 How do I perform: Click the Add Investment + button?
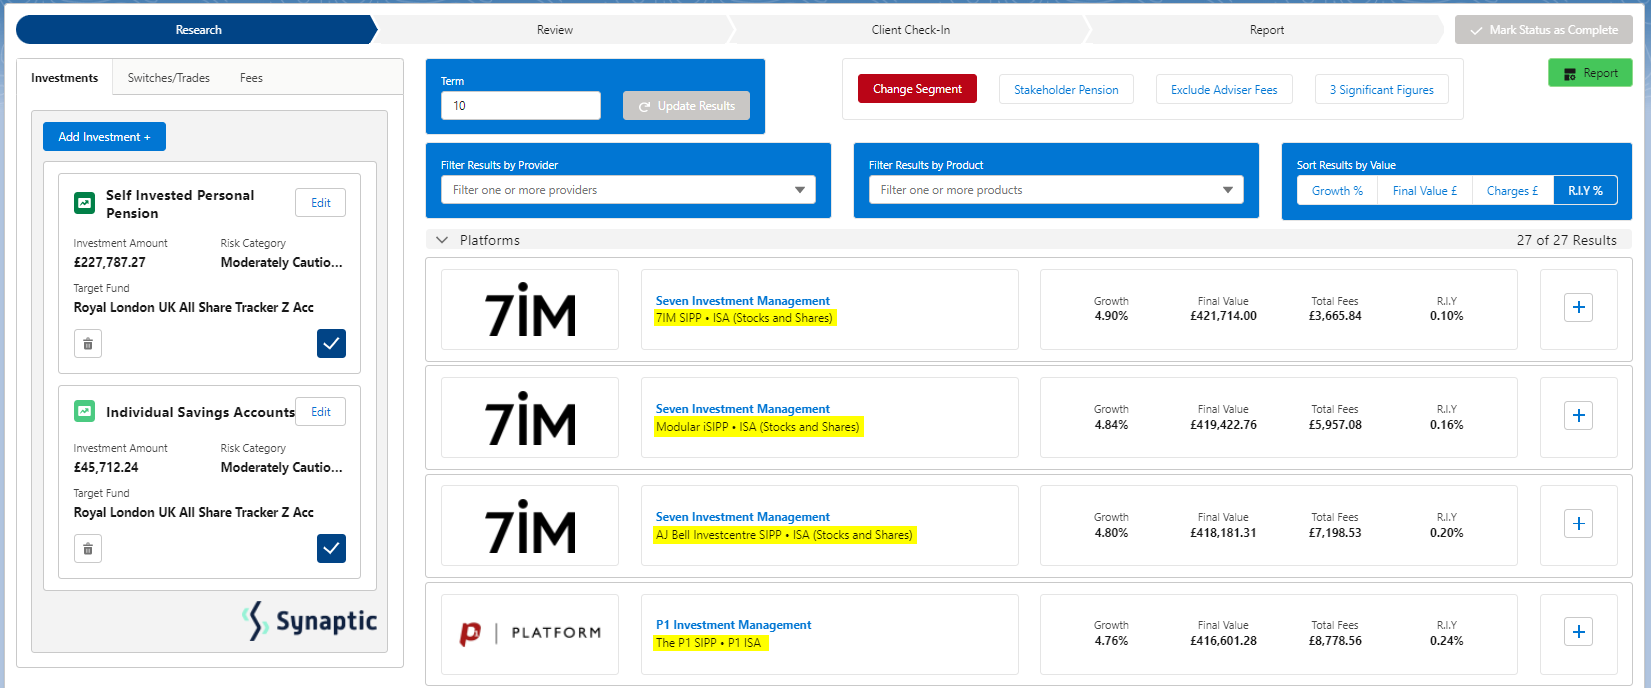(104, 137)
